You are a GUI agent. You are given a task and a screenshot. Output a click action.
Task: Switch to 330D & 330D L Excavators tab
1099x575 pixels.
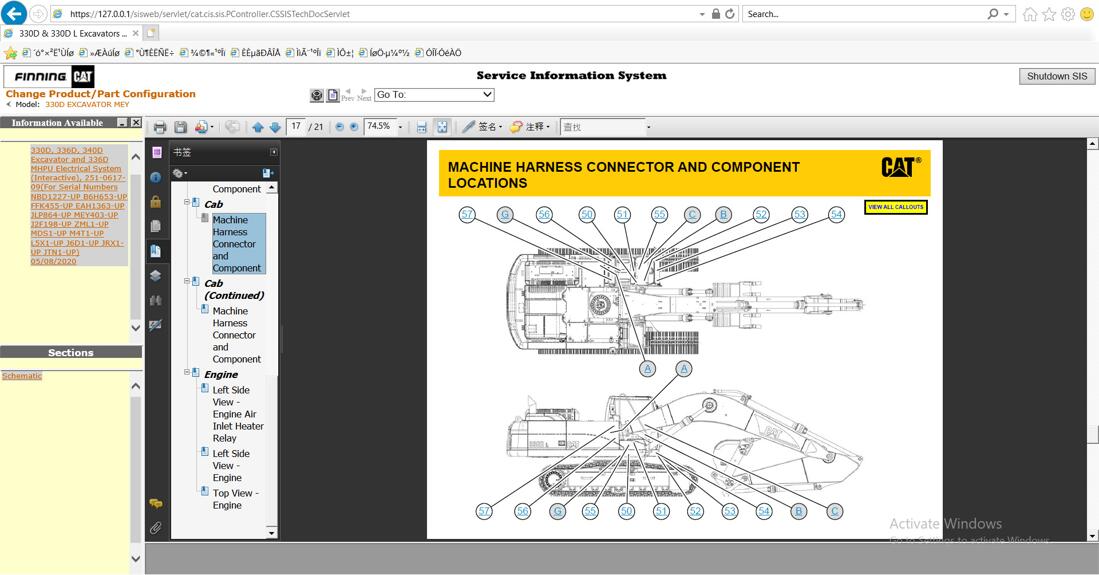click(x=72, y=33)
